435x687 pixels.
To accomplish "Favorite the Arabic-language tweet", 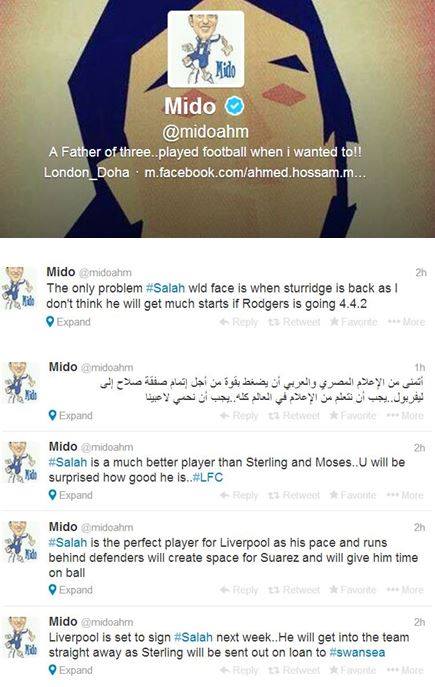I will pos(353,415).
